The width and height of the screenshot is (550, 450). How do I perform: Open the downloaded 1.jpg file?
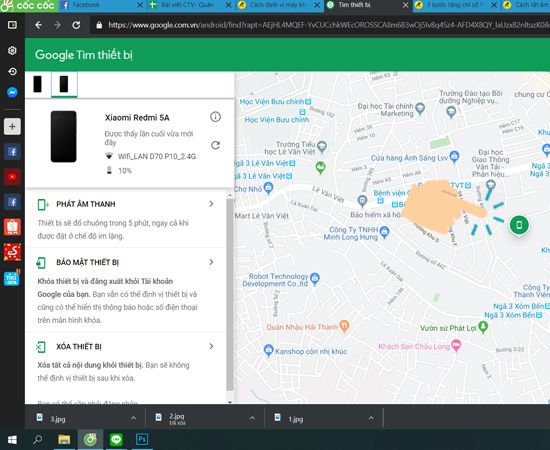coord(295,419)
